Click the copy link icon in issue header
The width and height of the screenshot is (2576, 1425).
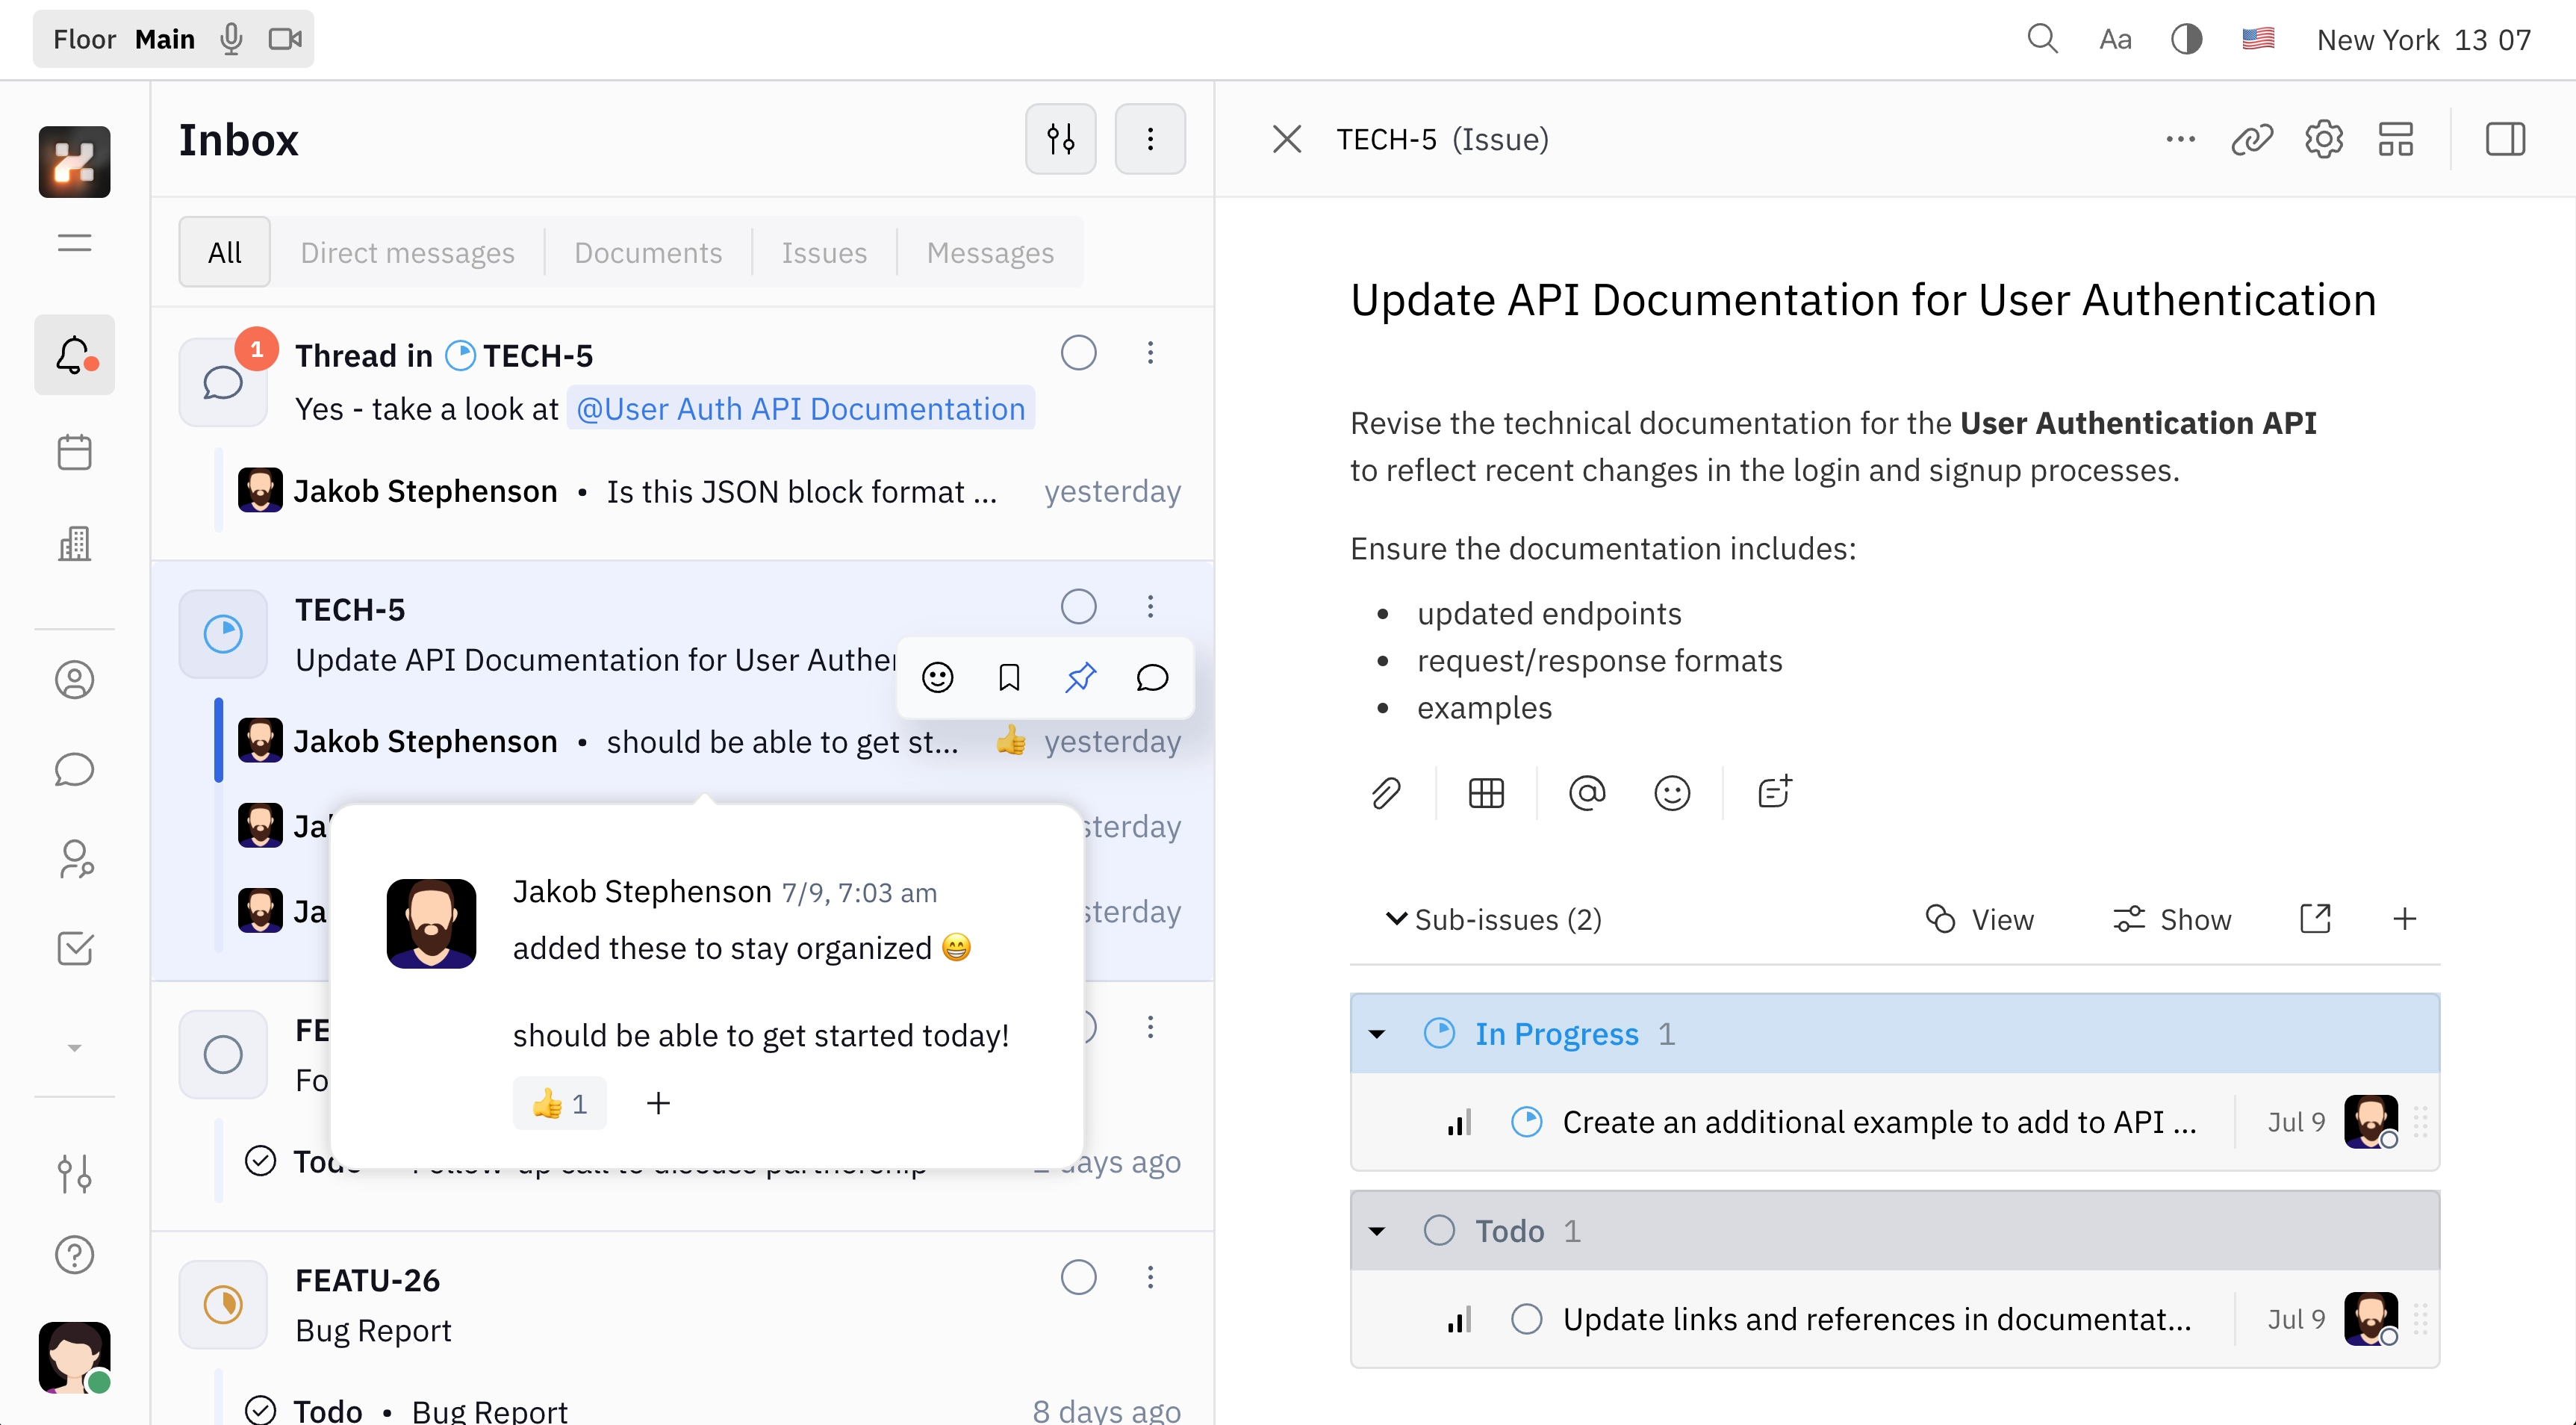click(x=2251, y=139)
